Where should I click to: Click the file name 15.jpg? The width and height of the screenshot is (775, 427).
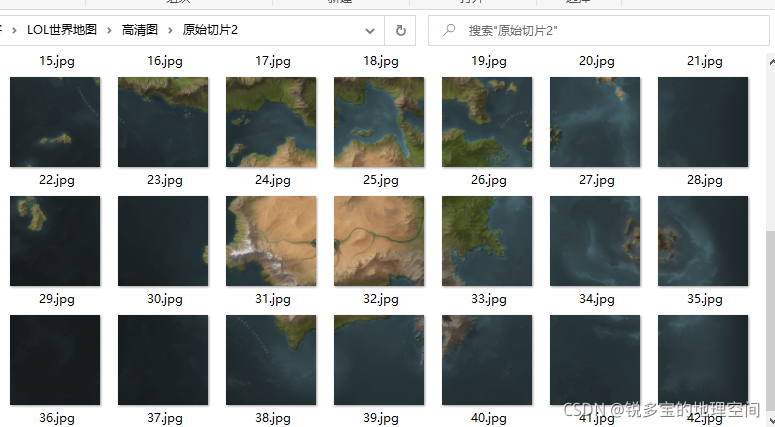coord(57,61)
